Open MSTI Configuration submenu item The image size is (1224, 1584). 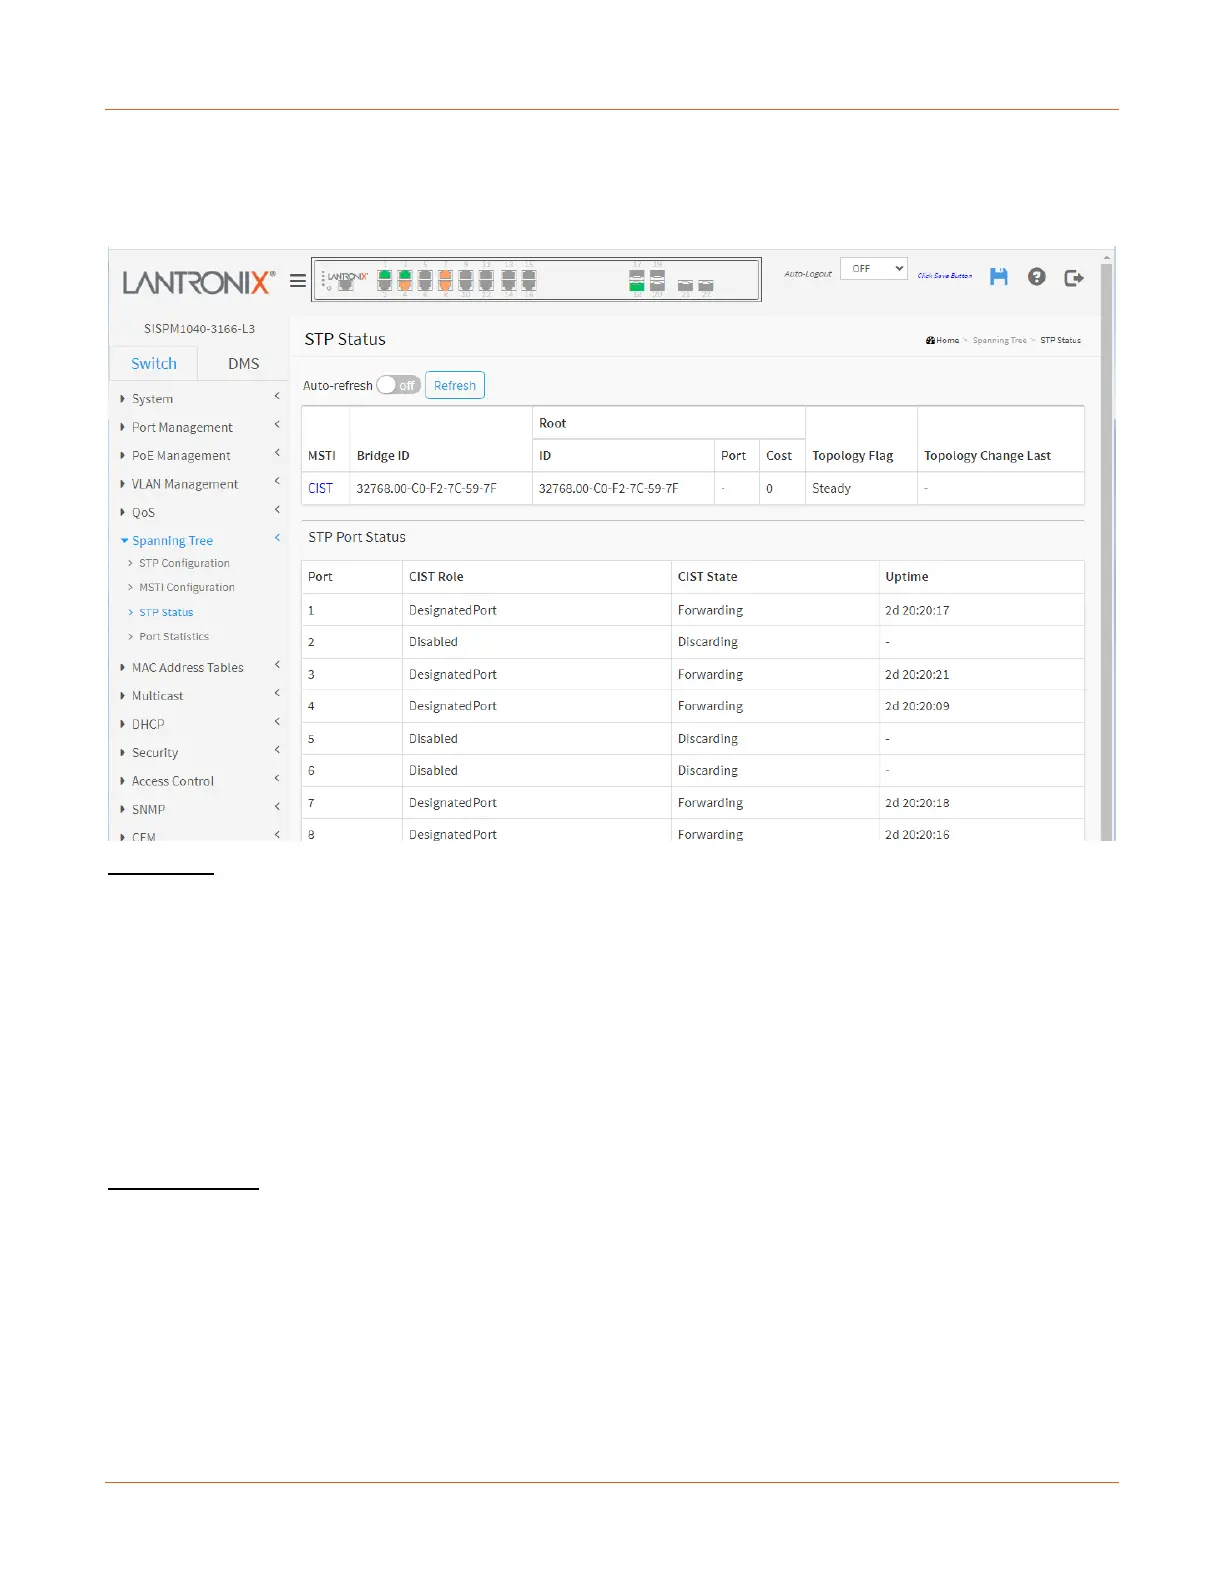click(187, 587)
